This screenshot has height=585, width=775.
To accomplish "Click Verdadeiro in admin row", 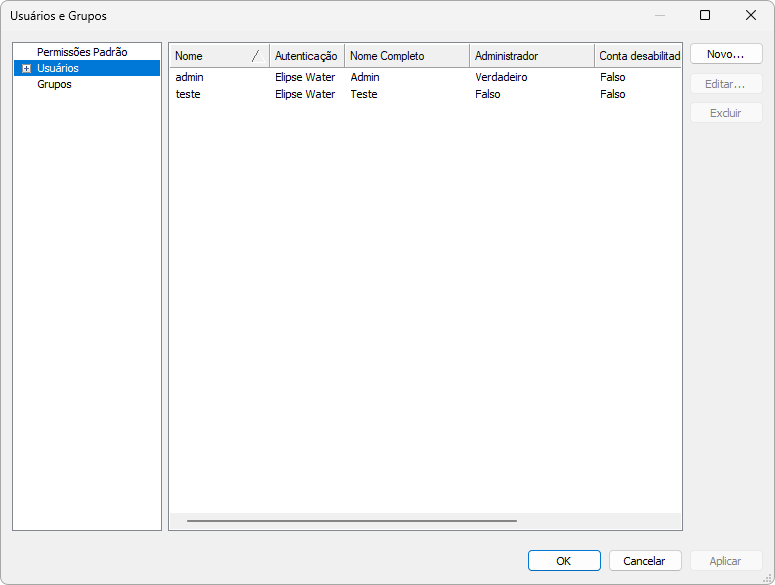I will pos(501,77).
